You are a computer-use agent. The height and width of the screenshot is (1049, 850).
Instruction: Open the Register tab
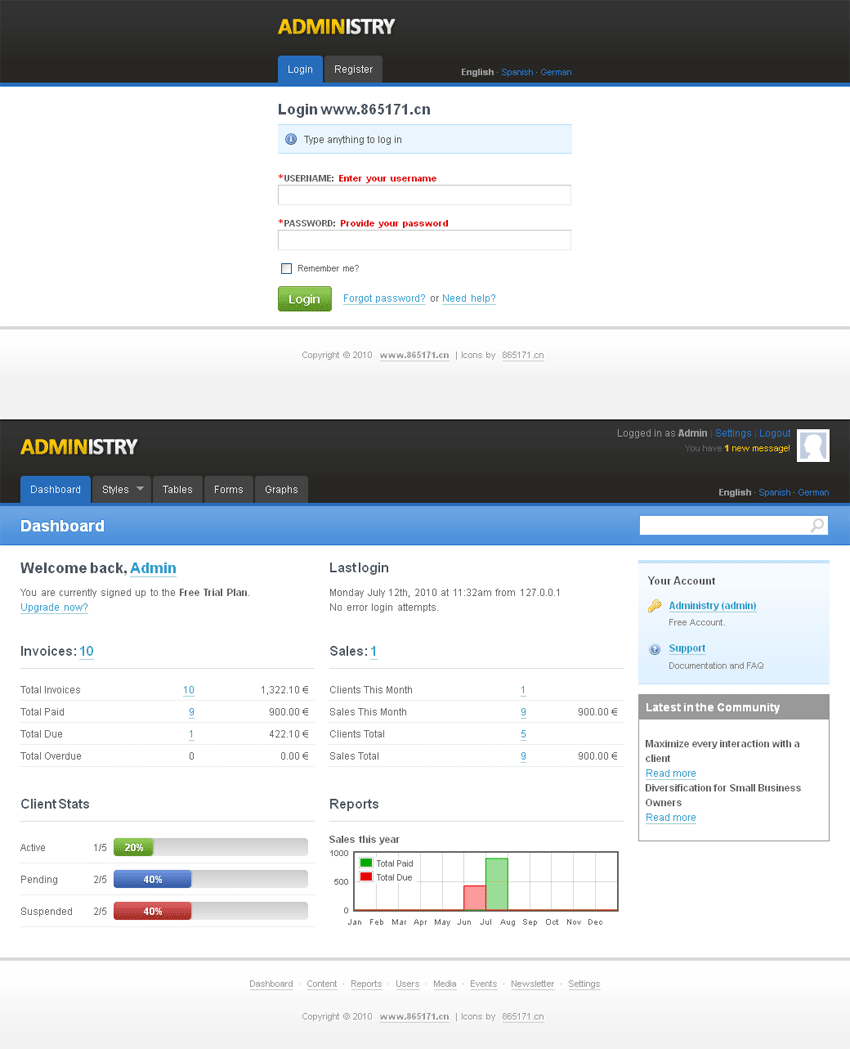(353, 70)
